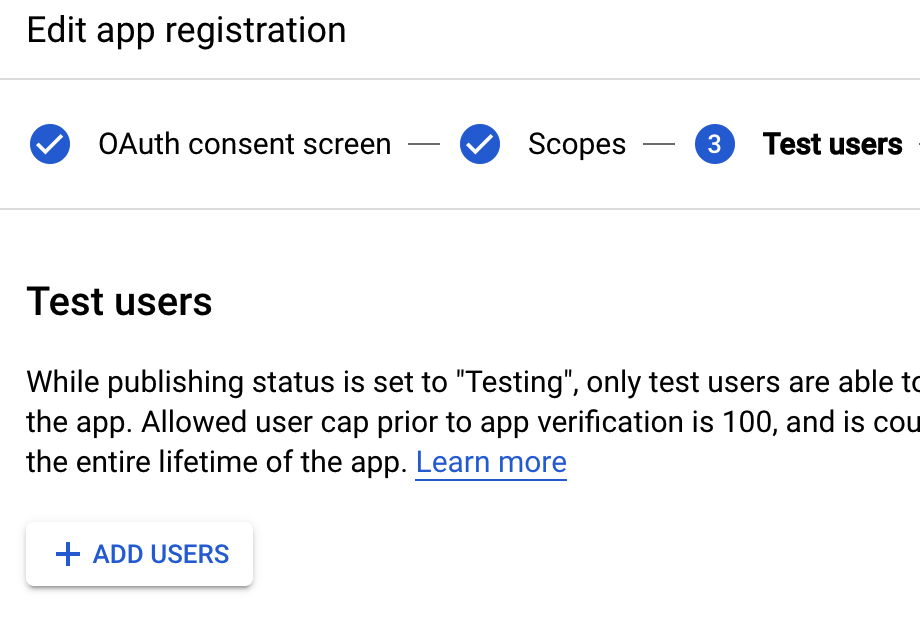Screen dimensions: 920x638
Task: Click the Test users section heading
Action: point(119,301)
